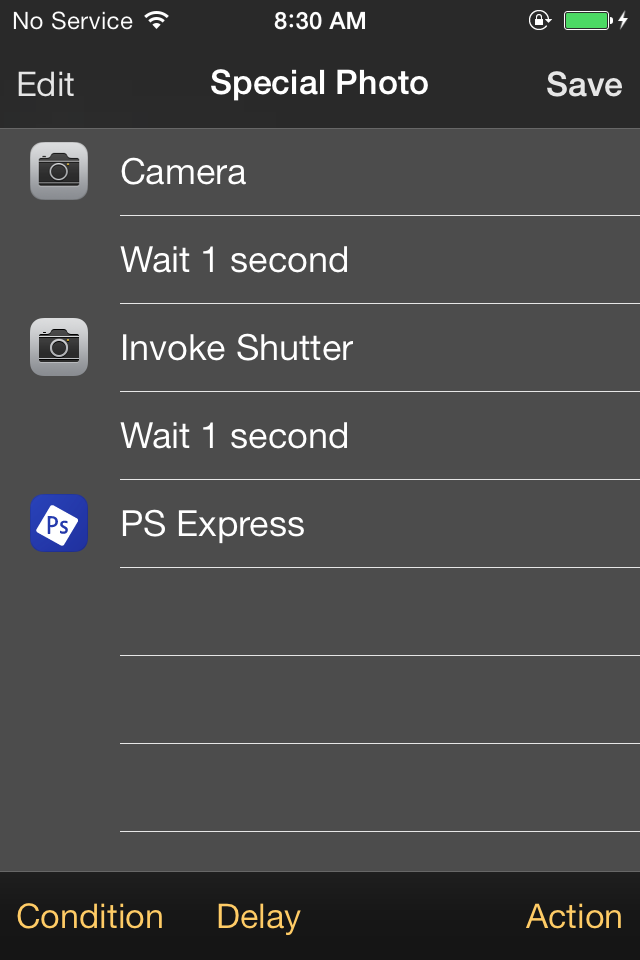The height and width of the screenshot is (960, 640).
Task: Select the Camera step row
Action: pos(300,171)
